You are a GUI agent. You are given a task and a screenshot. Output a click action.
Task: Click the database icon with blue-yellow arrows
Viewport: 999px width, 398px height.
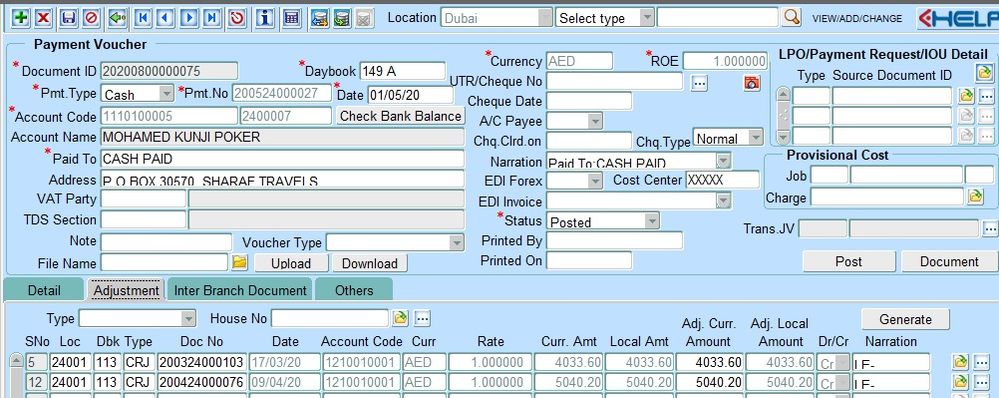[x=320, y=18]
